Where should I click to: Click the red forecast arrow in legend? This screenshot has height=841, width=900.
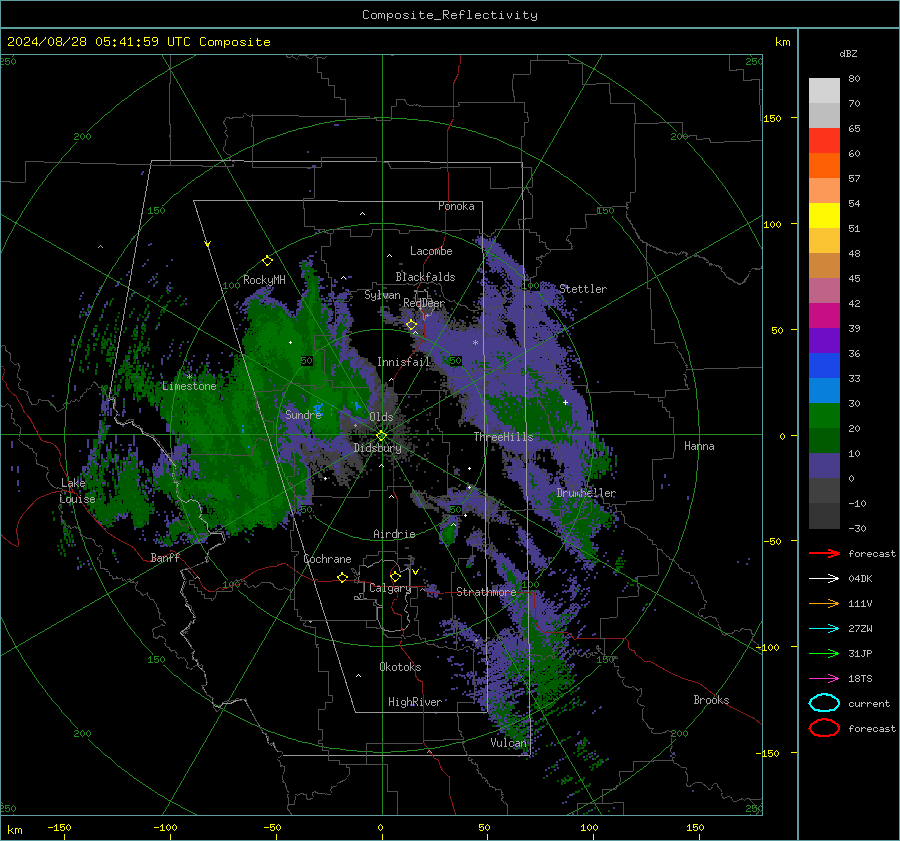824,553
